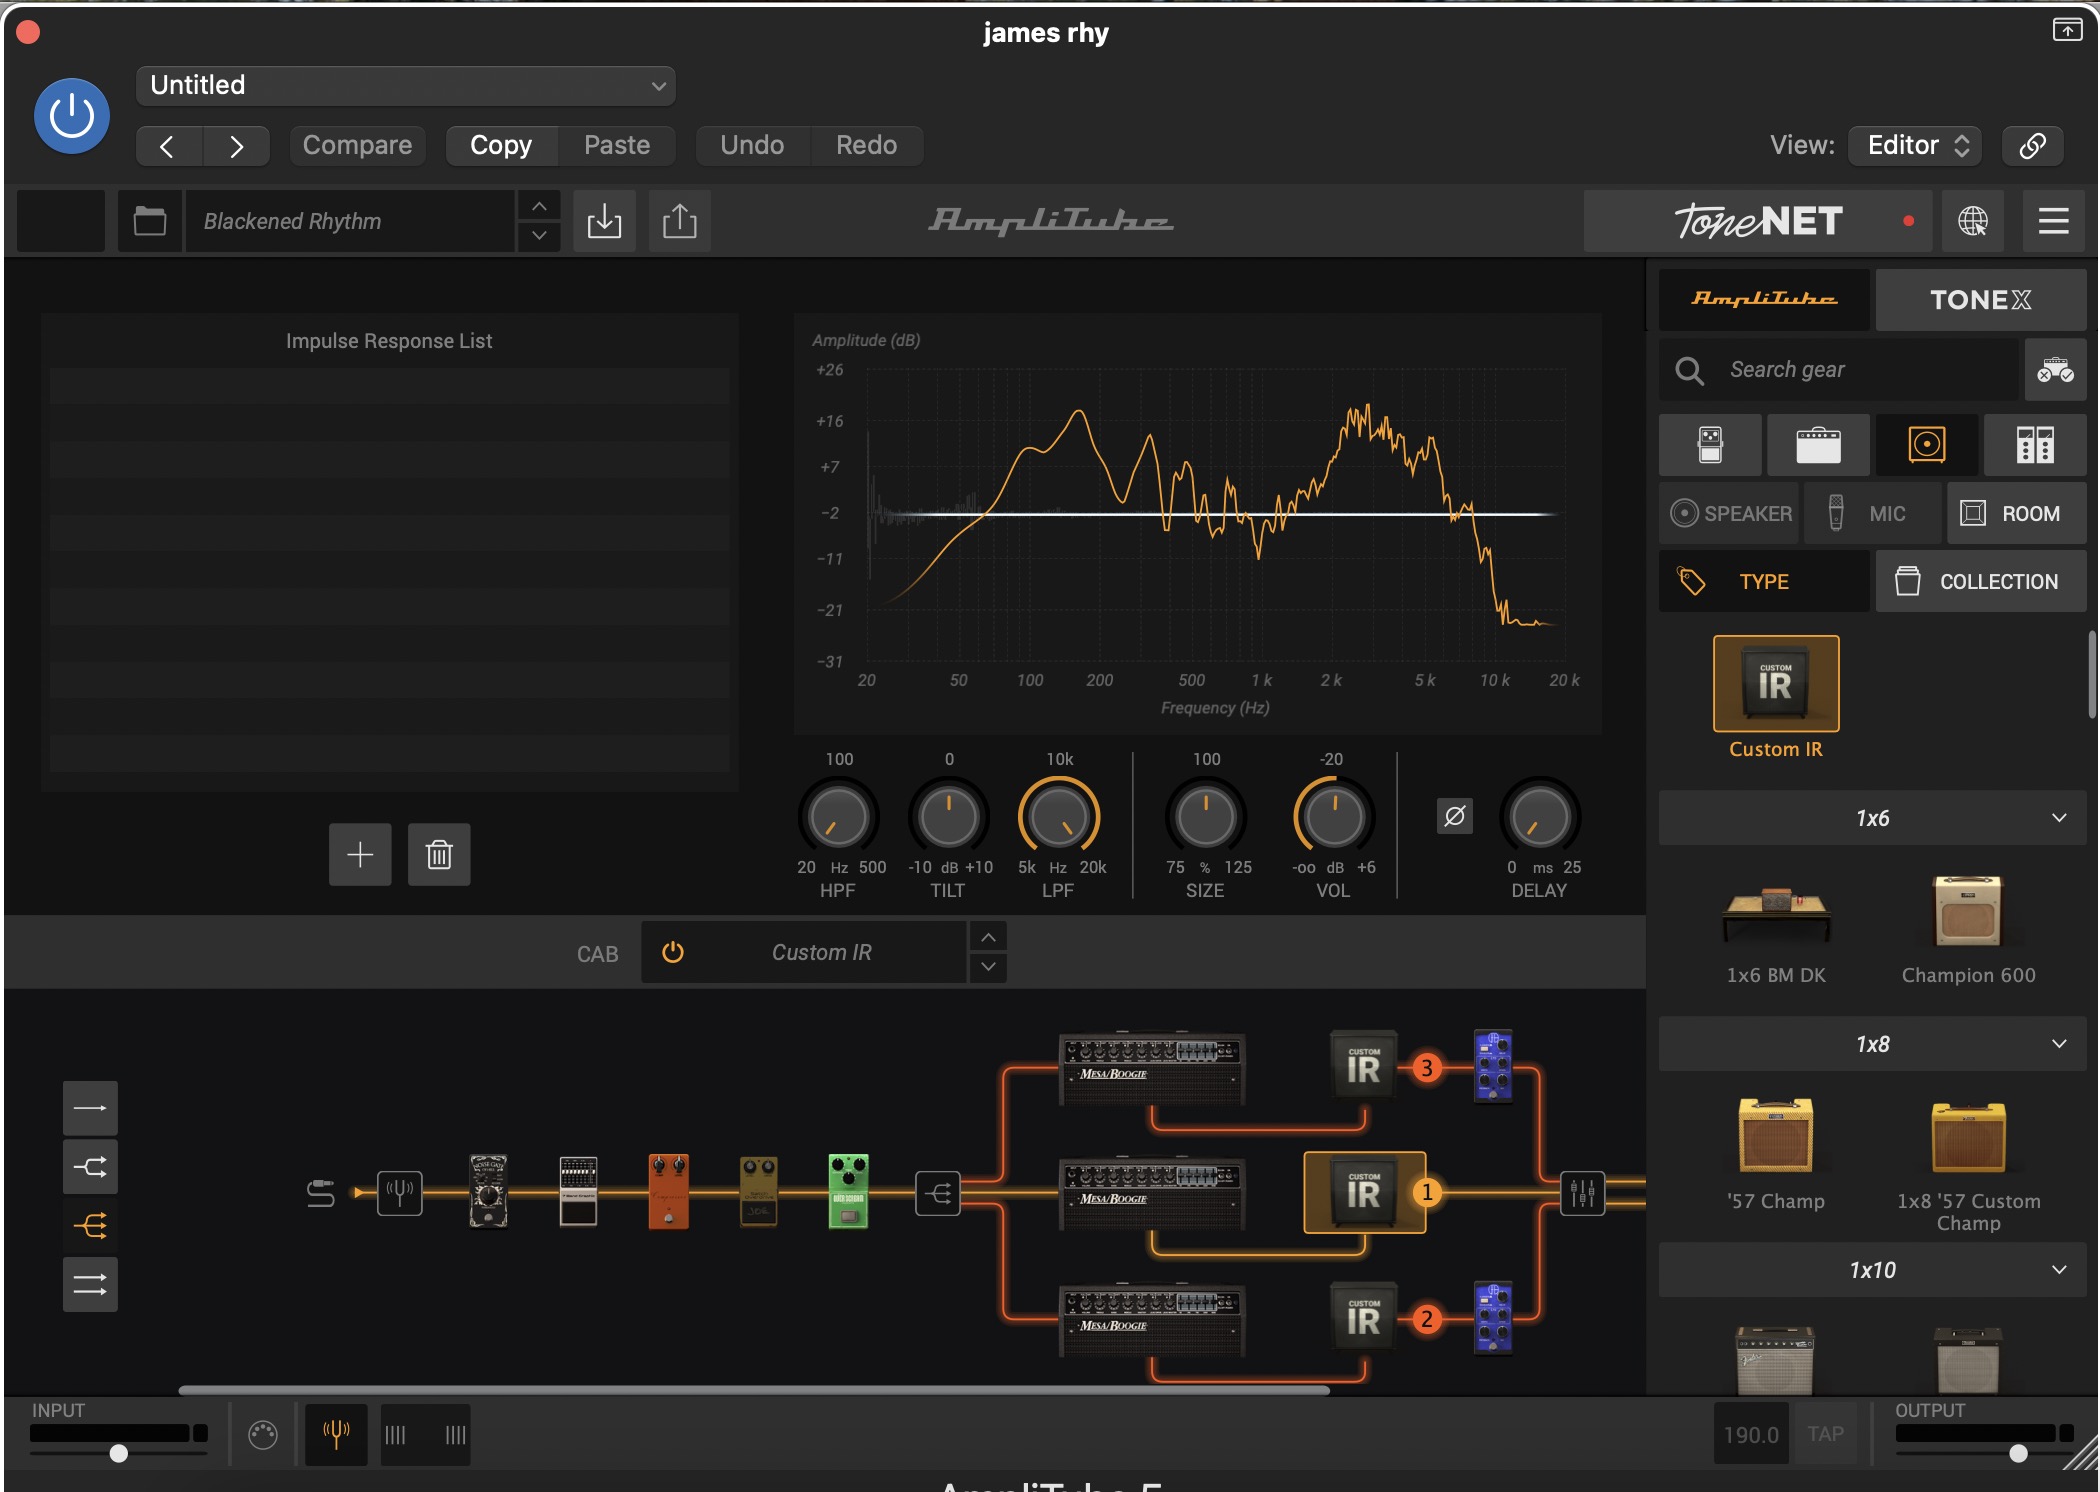Select the stomp pedal gear category icon
This screenshot has height=1492, width=2100.
point(1710,445)
